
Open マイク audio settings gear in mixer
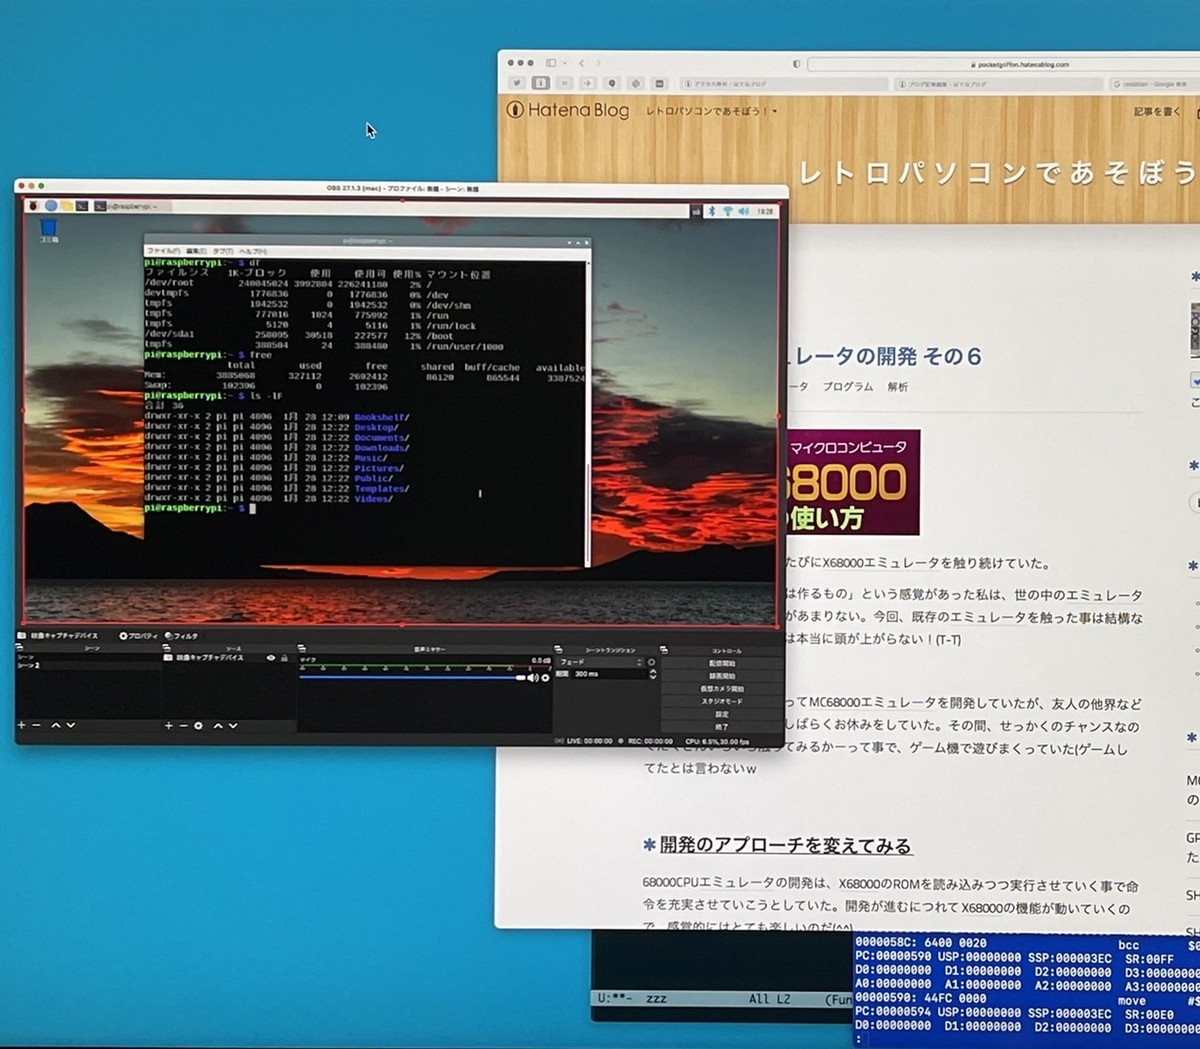pos(545,678)
